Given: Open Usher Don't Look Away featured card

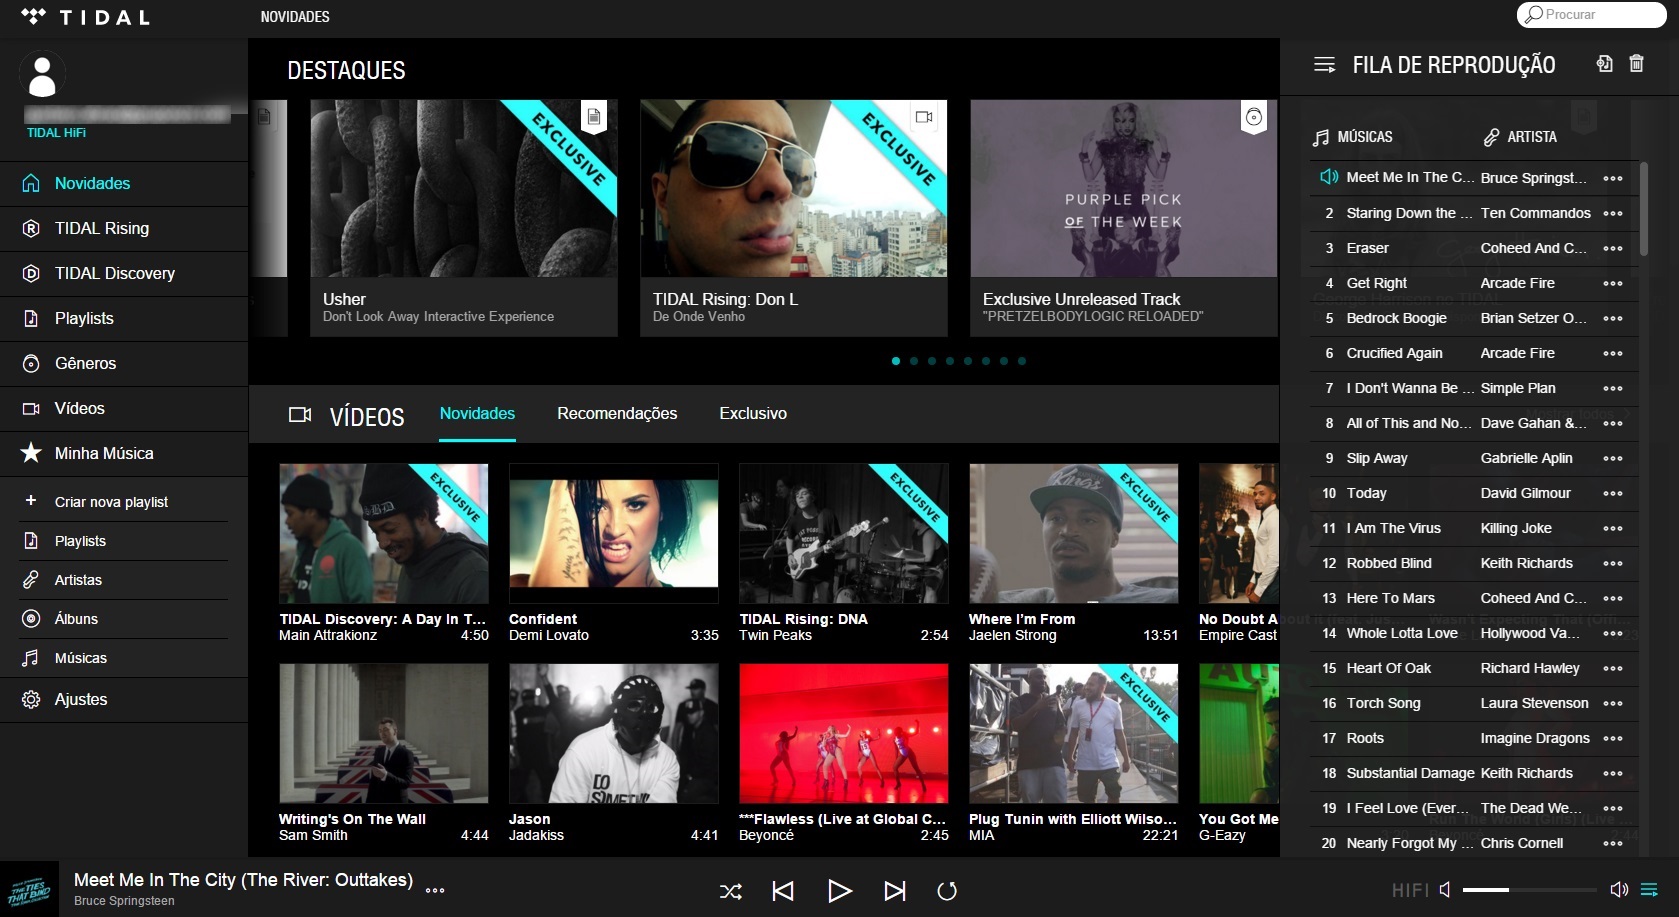Looking at the screenshot, I should click(x=464, y=218).
